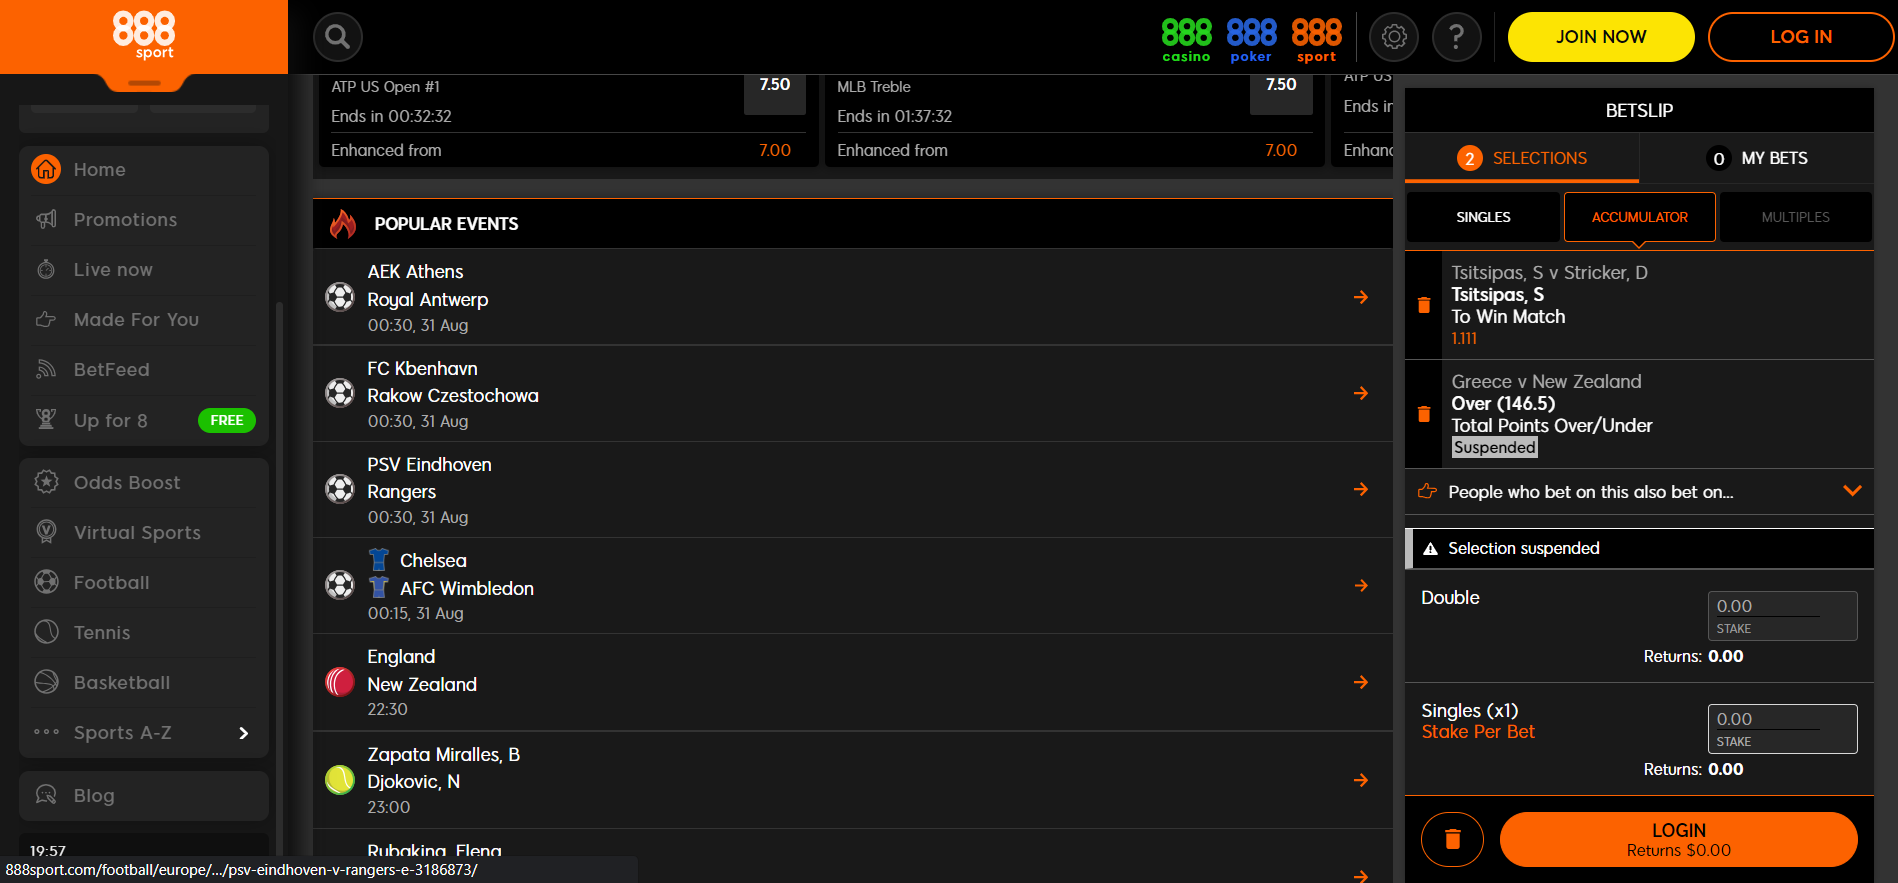Open Chelsea v AFC Wimbledon arrow
Image resolution: width=1898 pixels, height=883 pixels.
(1361, 585)
